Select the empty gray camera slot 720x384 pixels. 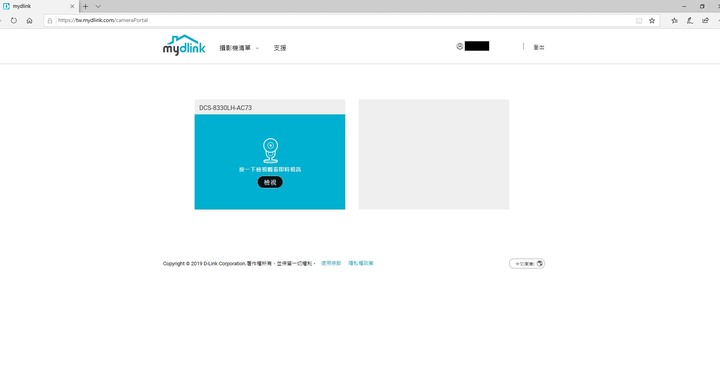433,154
